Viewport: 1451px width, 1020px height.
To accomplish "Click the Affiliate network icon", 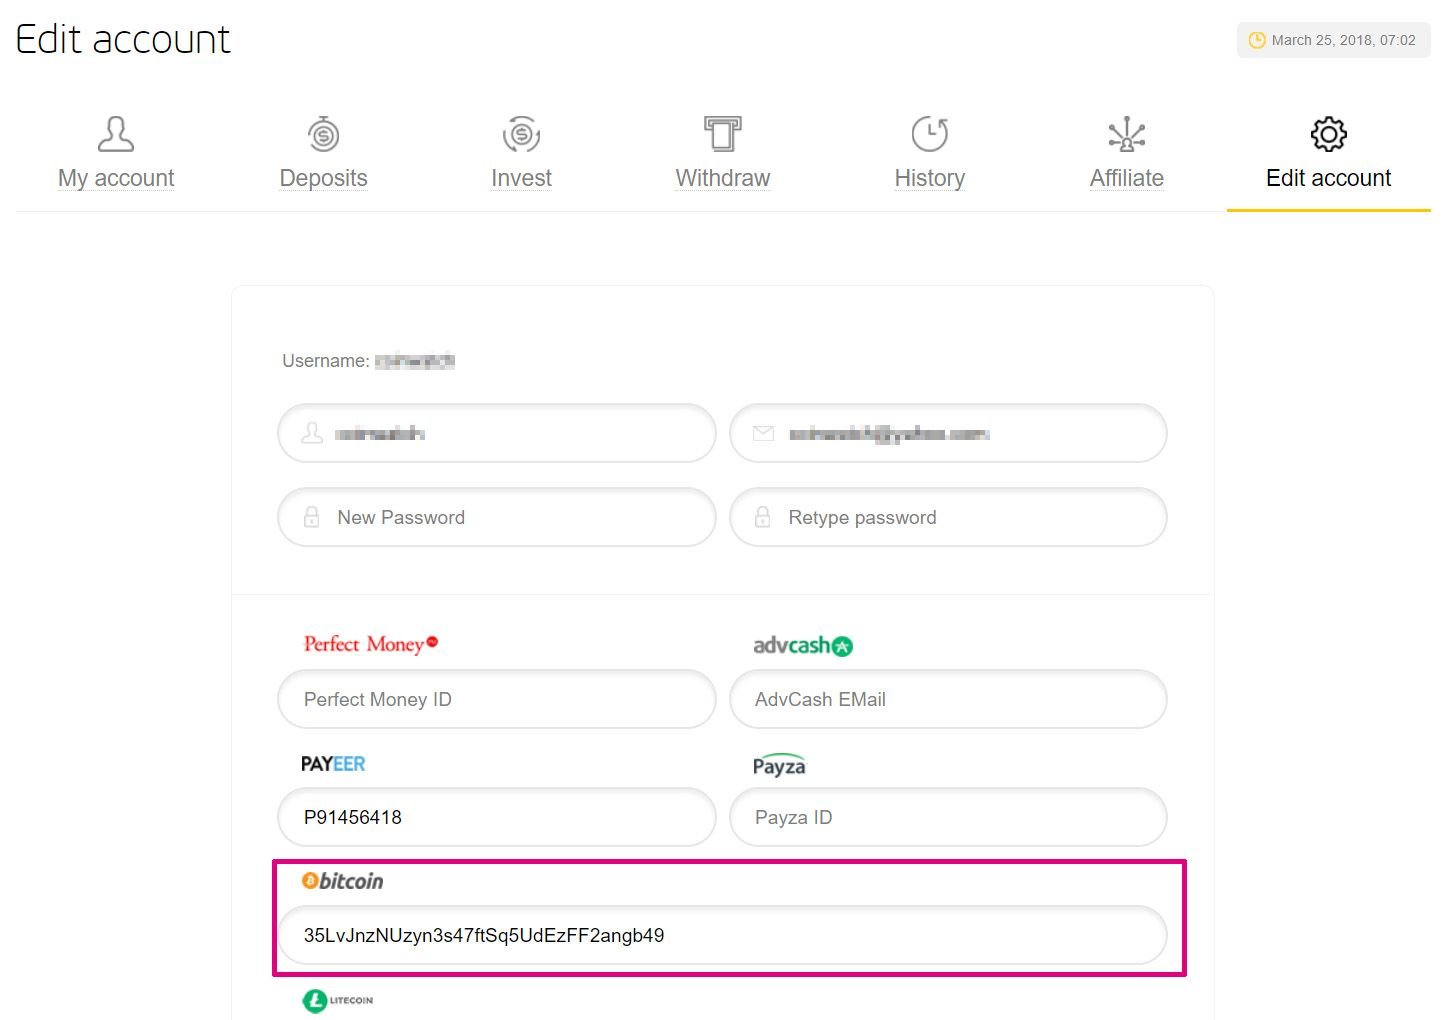I will pos(1126,134).
